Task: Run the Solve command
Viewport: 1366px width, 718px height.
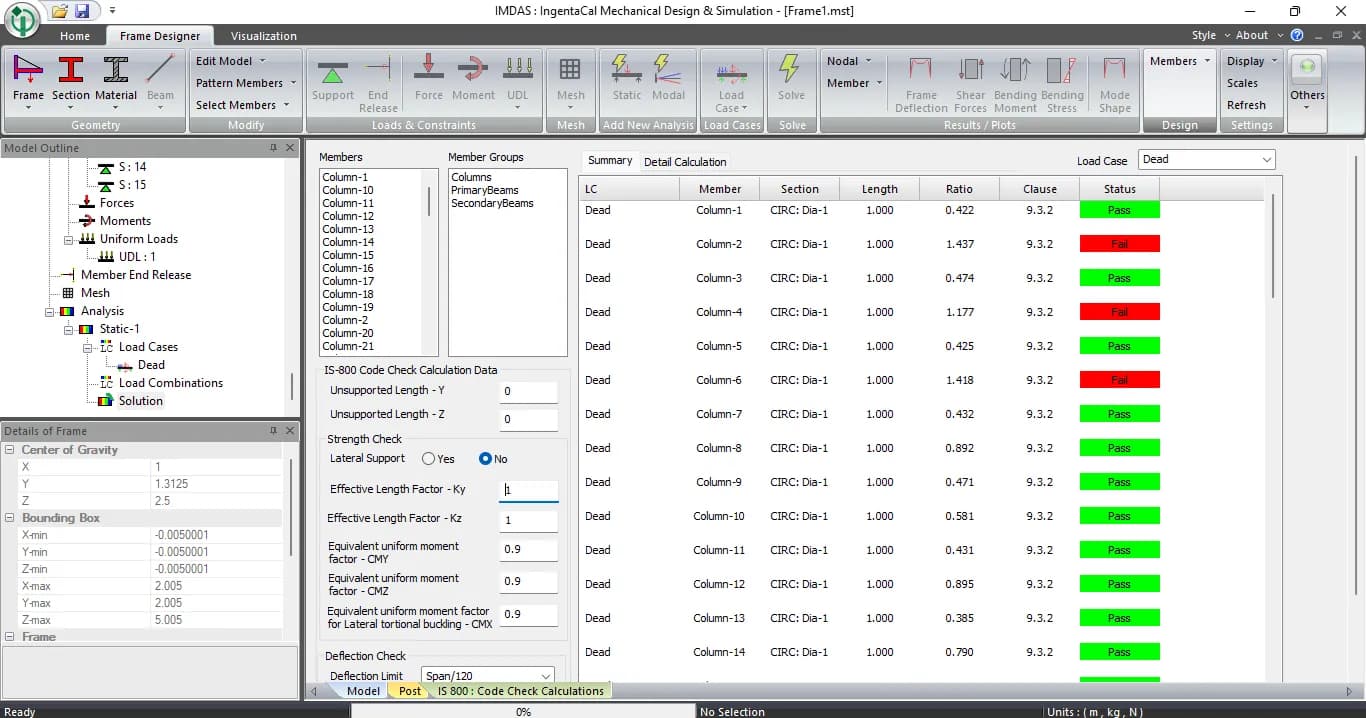Action: click(791, 80)
